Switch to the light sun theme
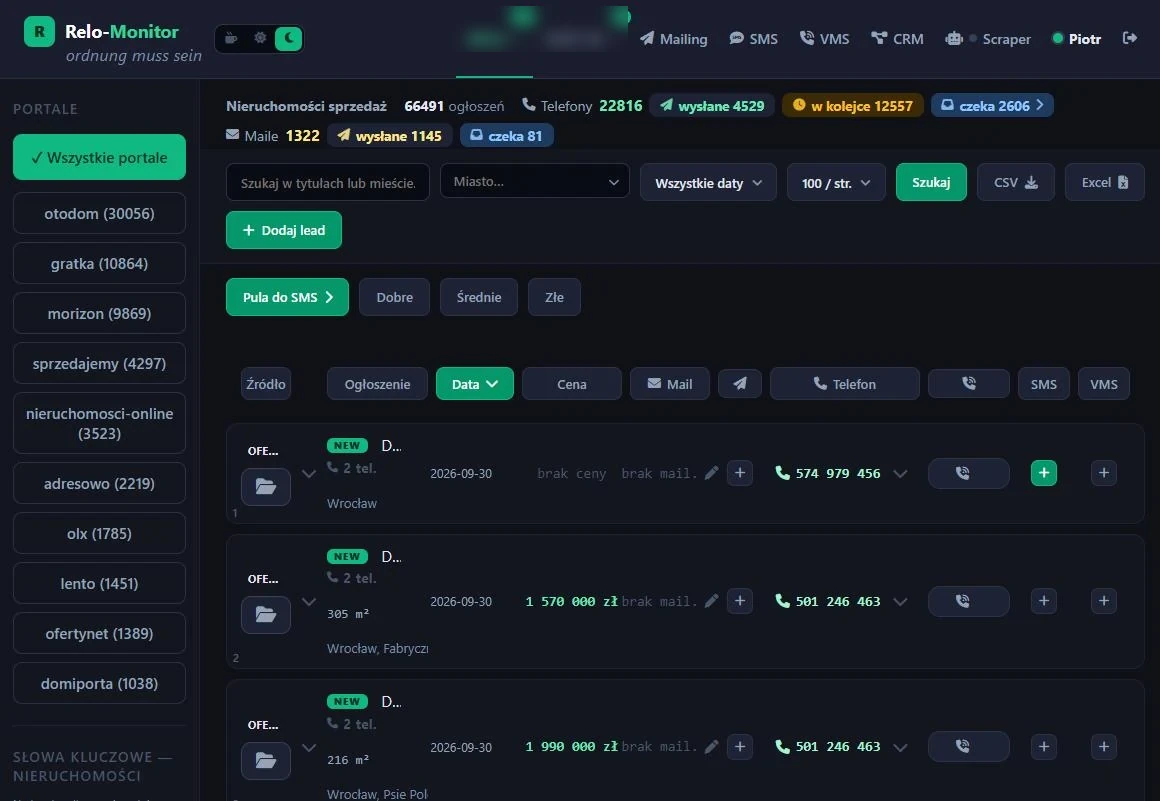The height and width of the screenshot is (801, 1160). pyautogui.click(x=260, y=38)
